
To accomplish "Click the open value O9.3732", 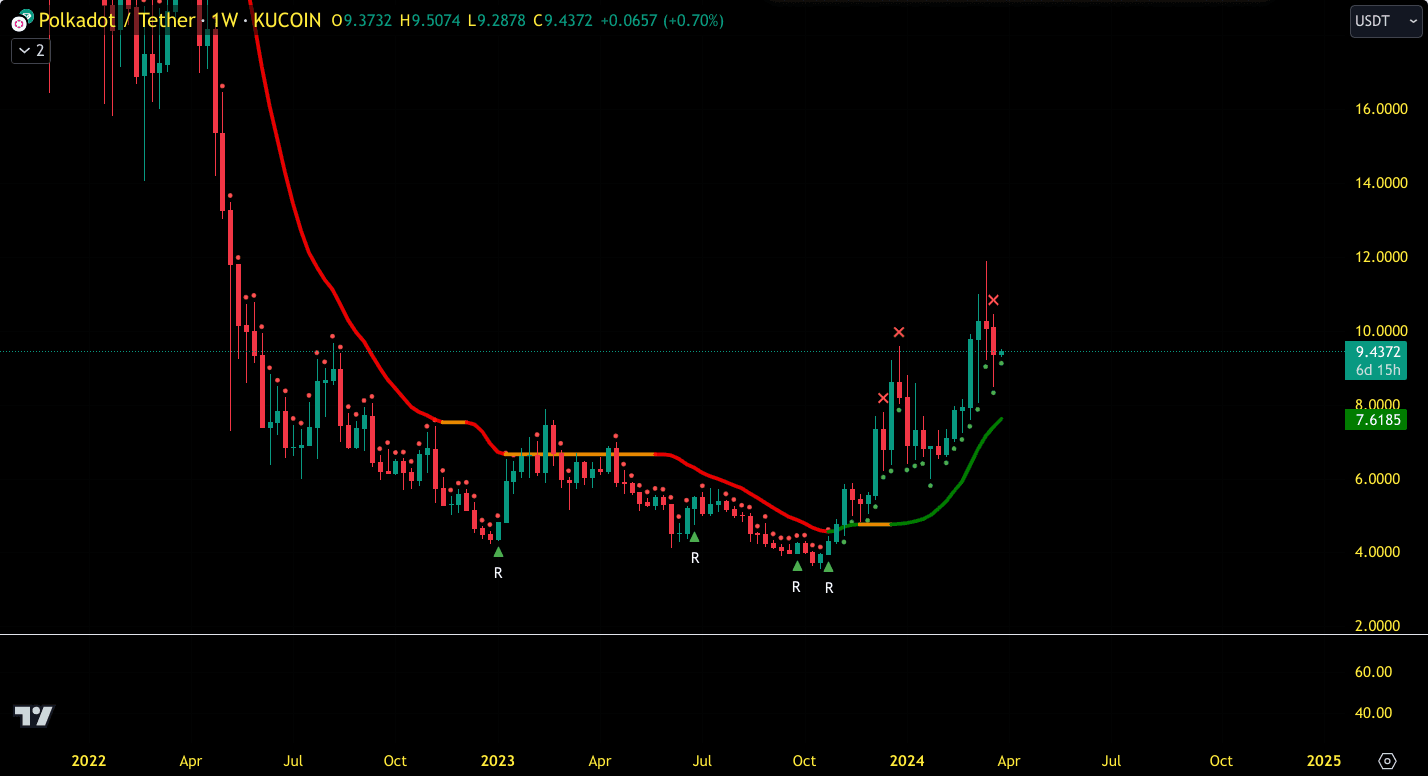I will pyautogui.click(x=362, y=20).
